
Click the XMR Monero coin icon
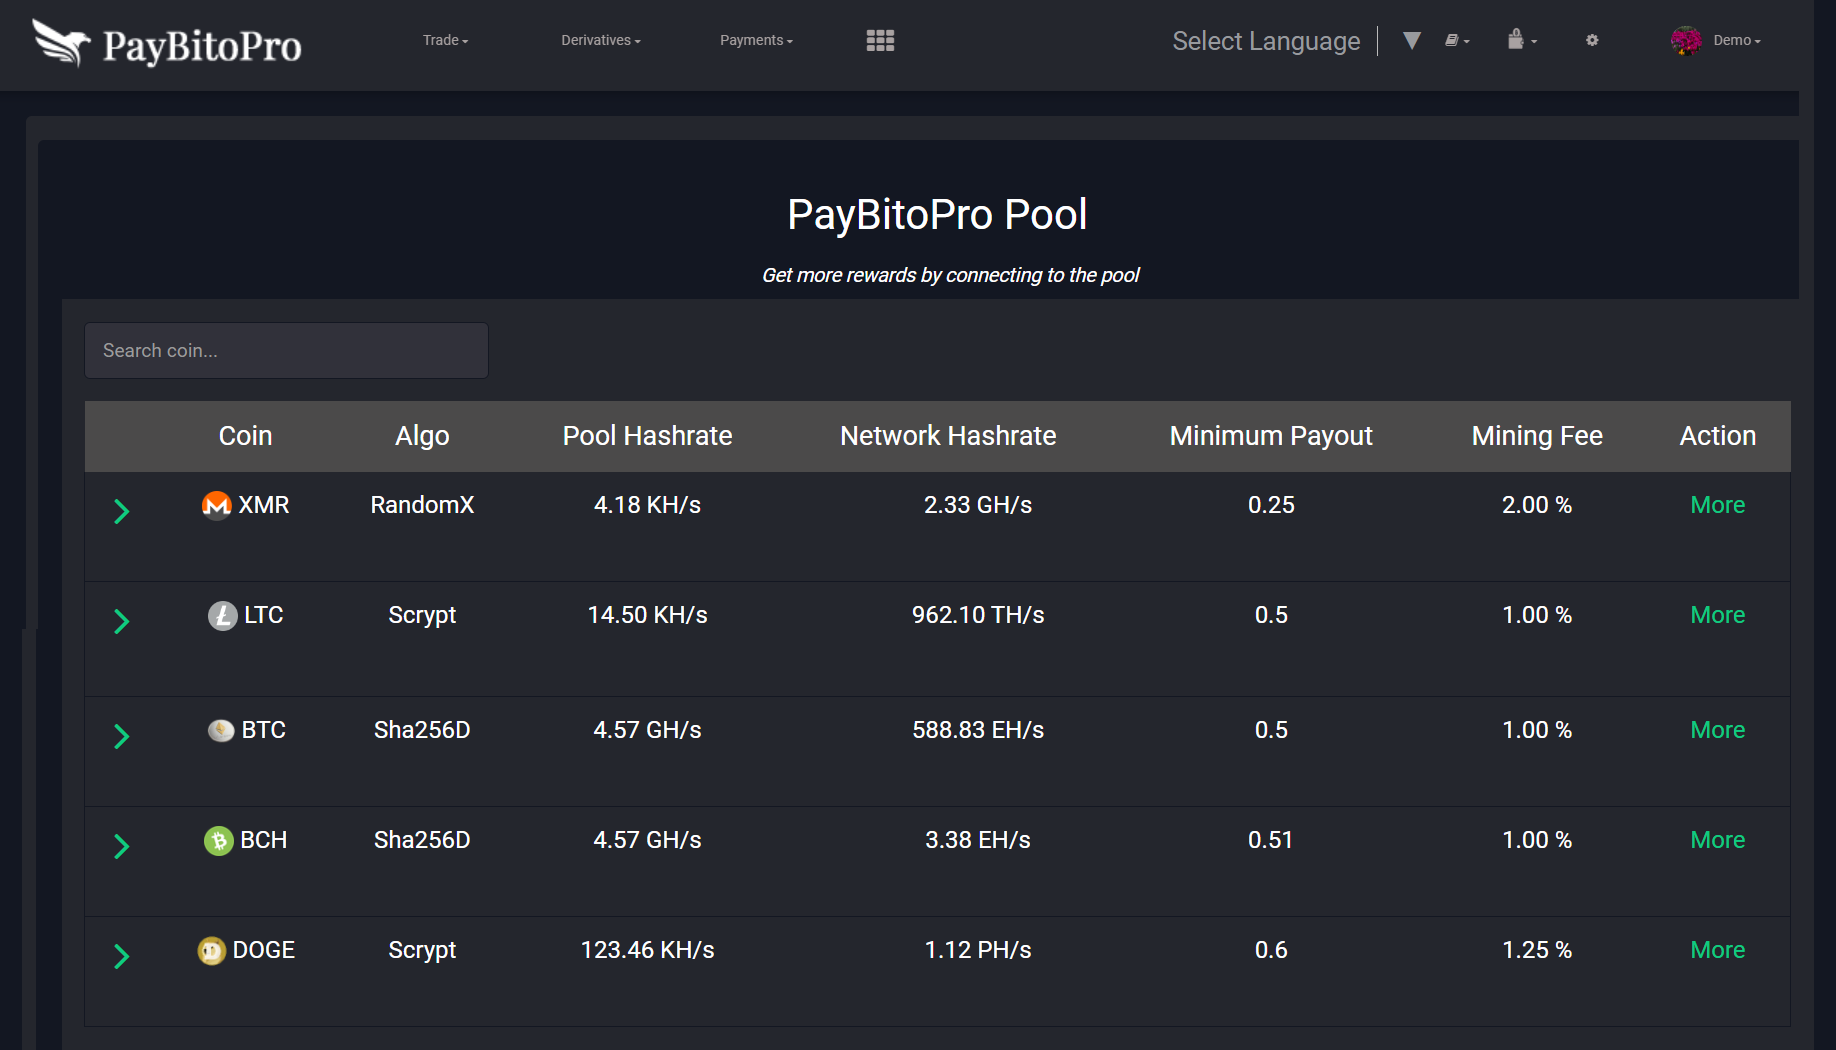pyautogui.click(x=216, y=505)
